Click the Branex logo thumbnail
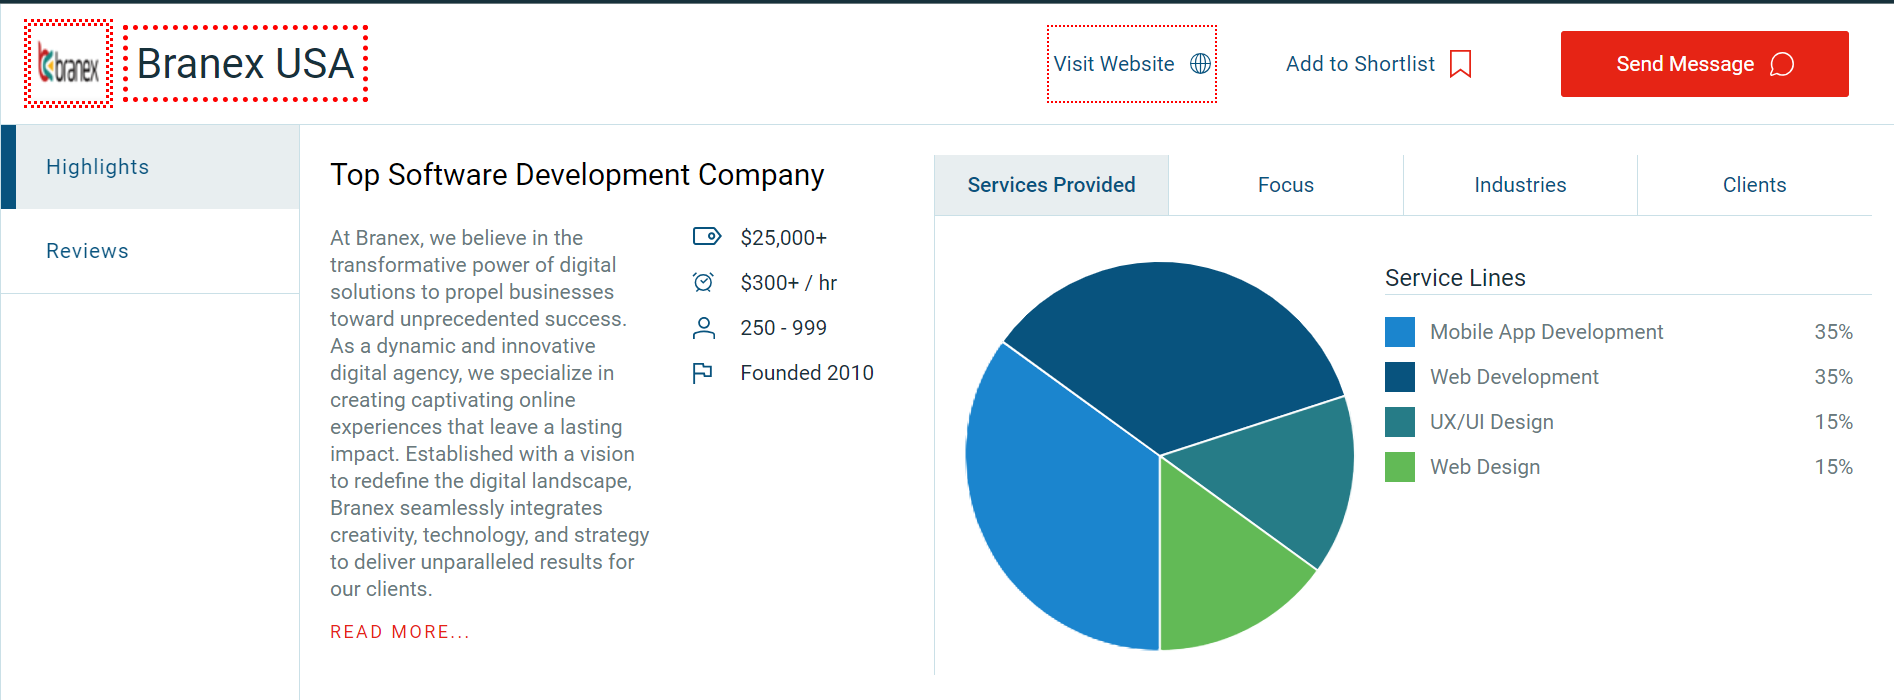The width and height of the screenshot is (1894, 700). [68, 64]
